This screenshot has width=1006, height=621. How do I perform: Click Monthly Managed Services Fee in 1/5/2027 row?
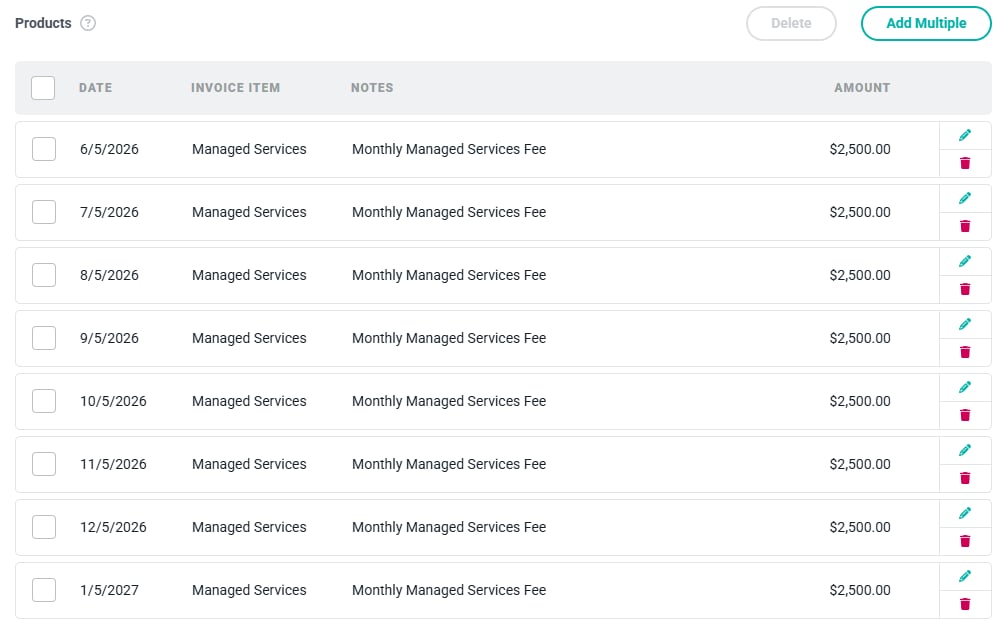click(449, 590)
